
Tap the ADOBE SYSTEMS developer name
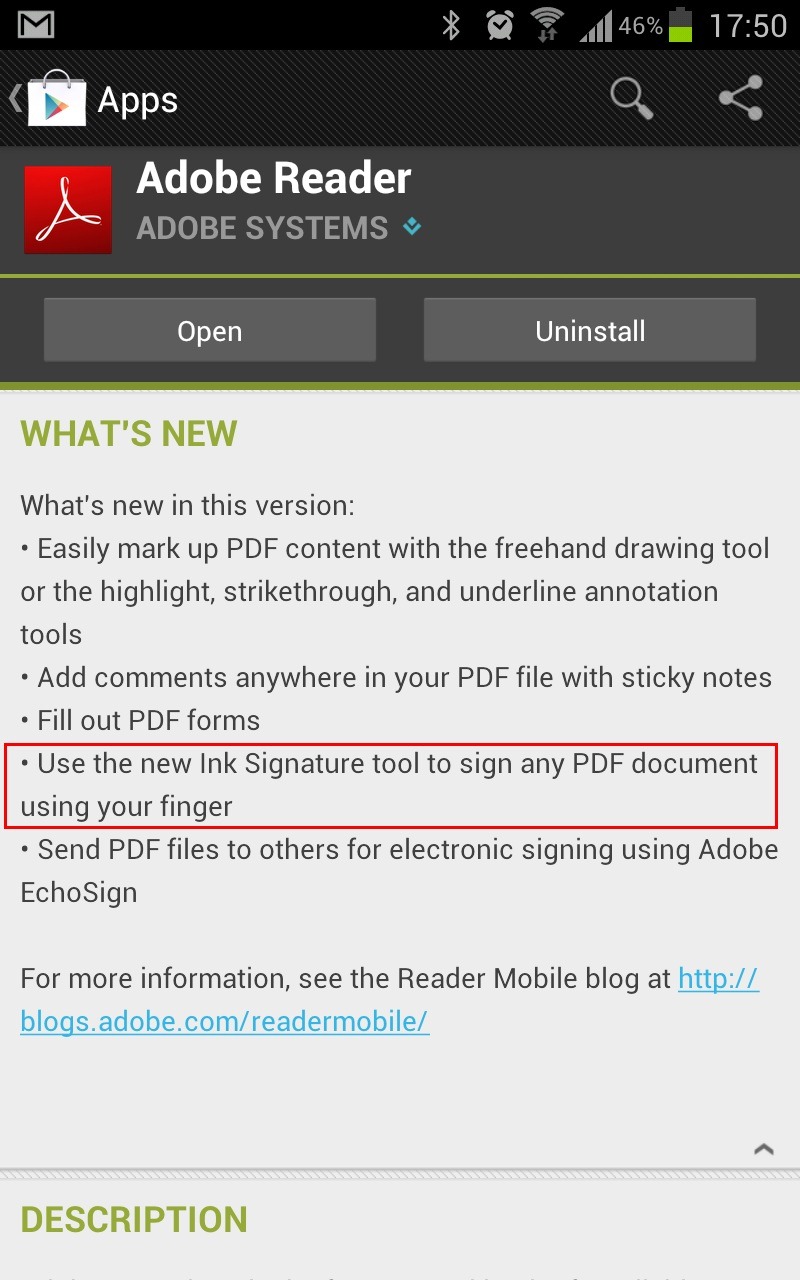pos(262,228)
